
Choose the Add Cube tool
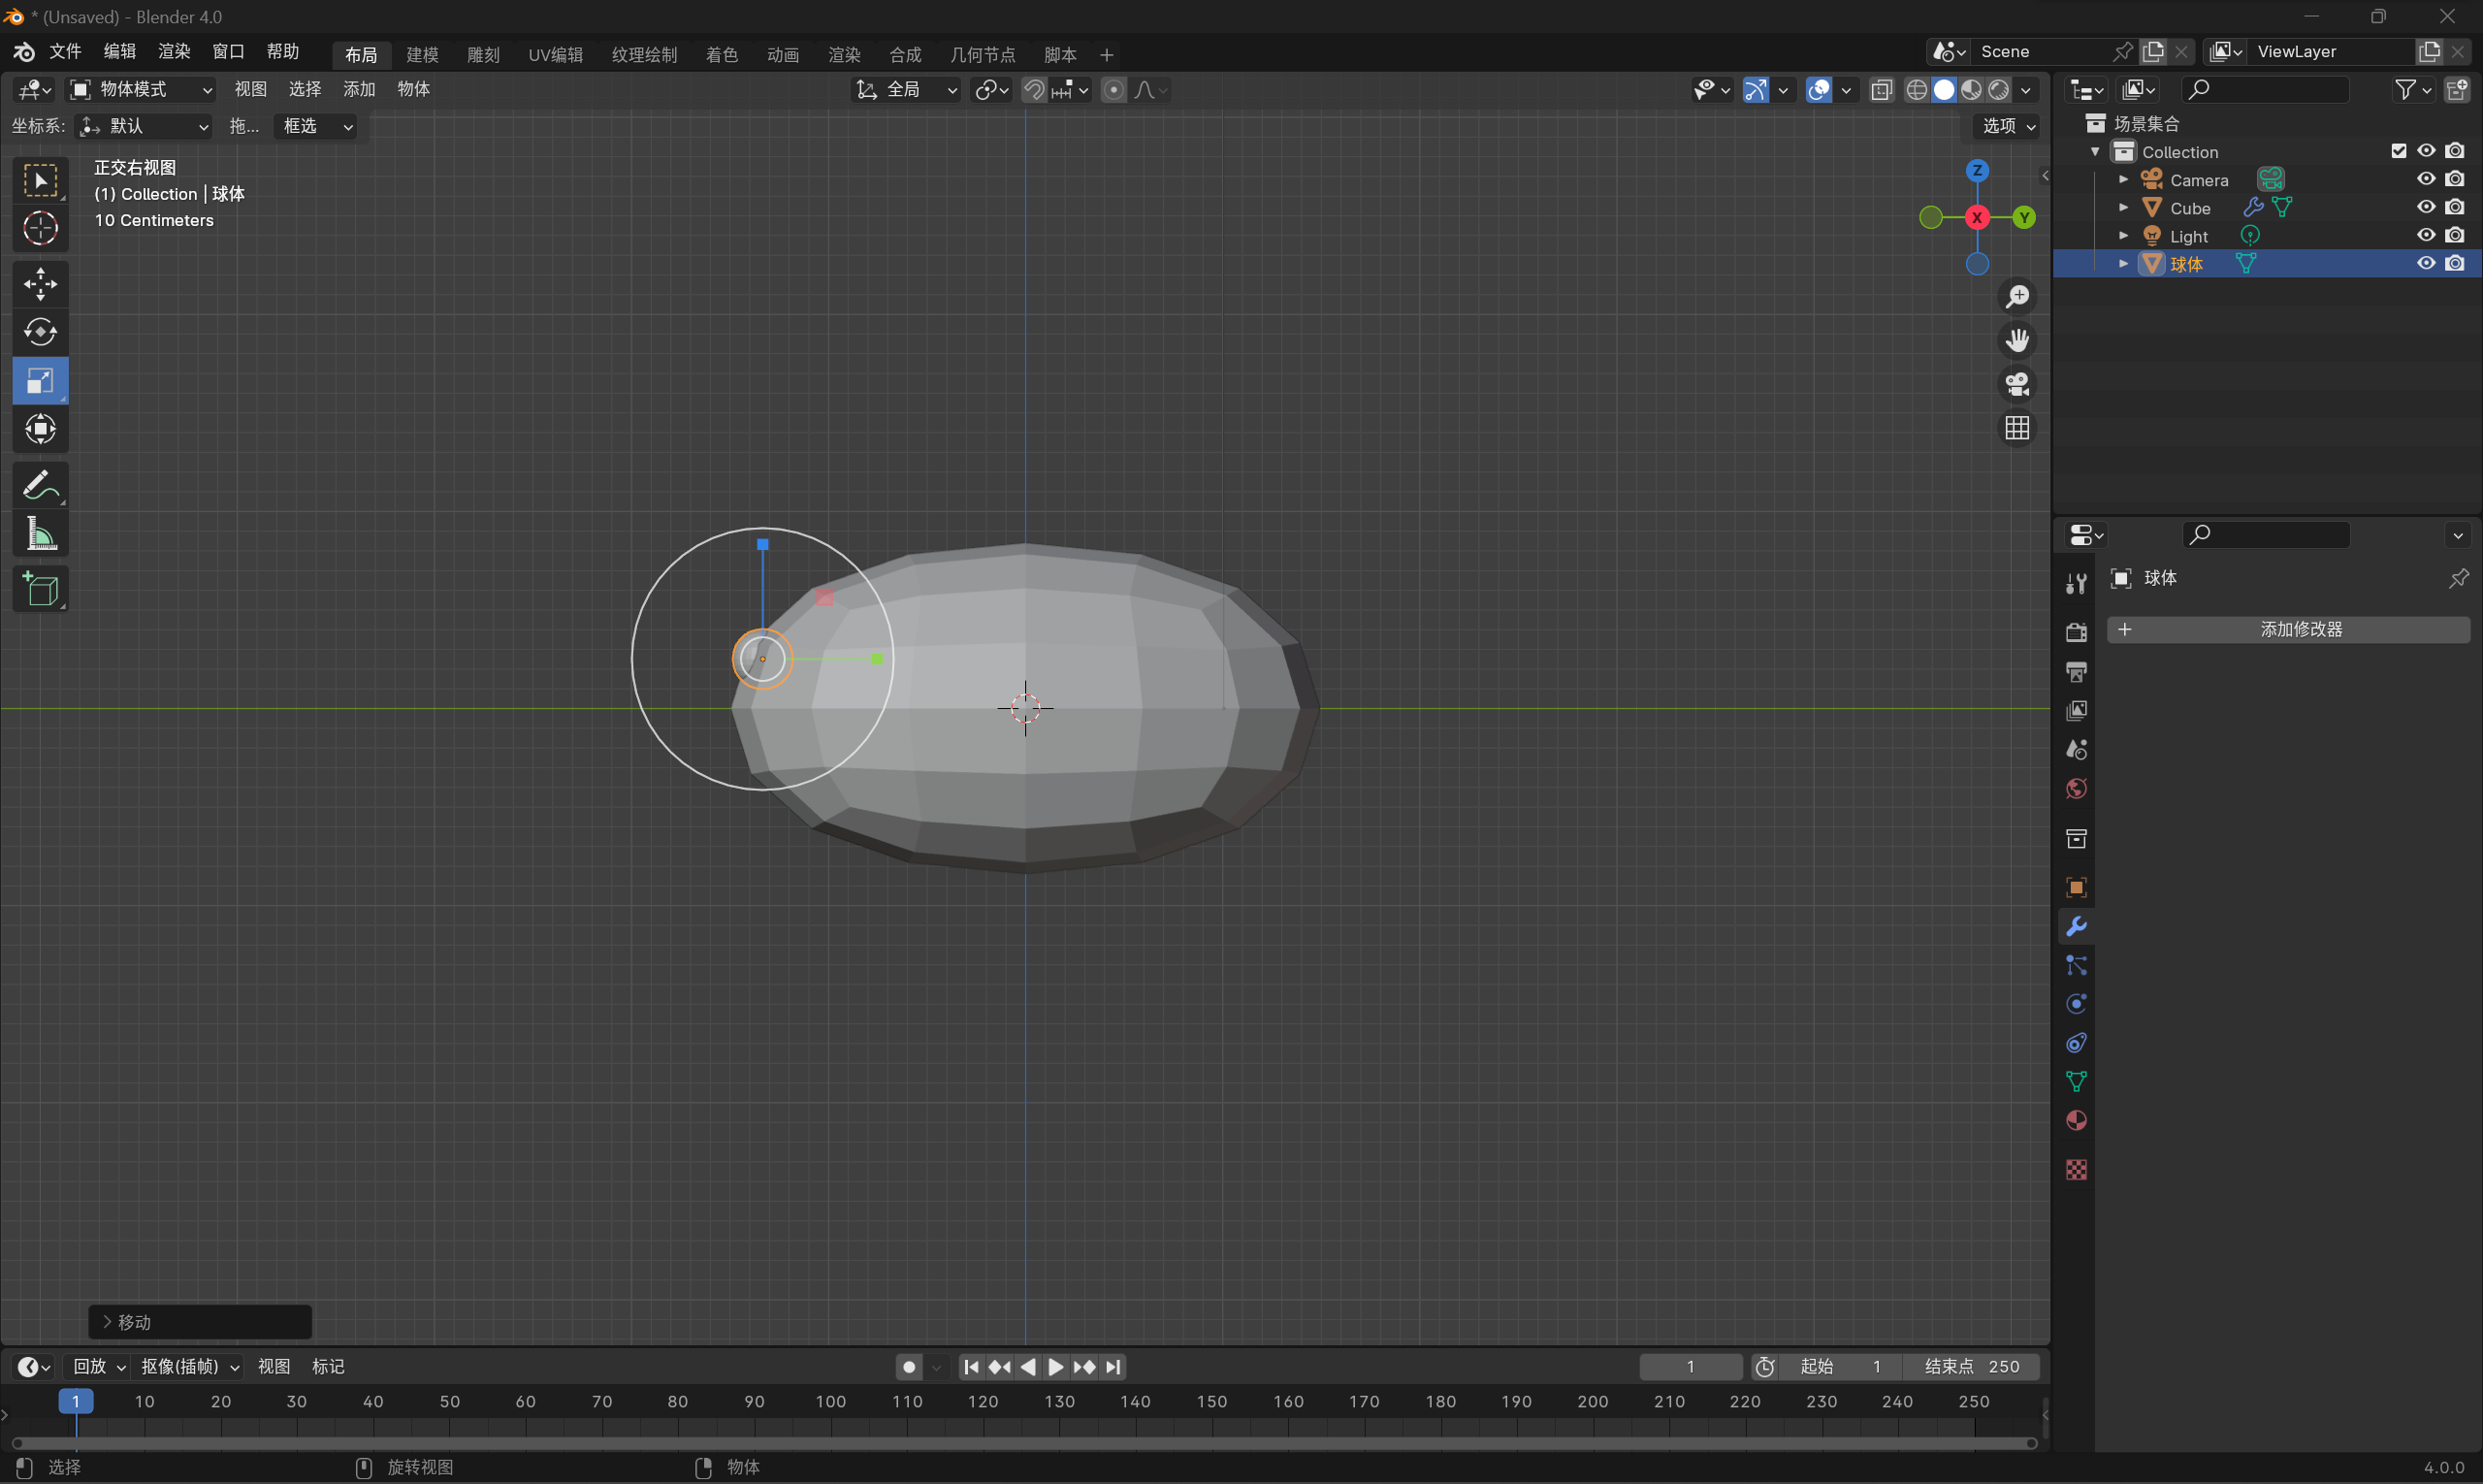tap(40, 590)
